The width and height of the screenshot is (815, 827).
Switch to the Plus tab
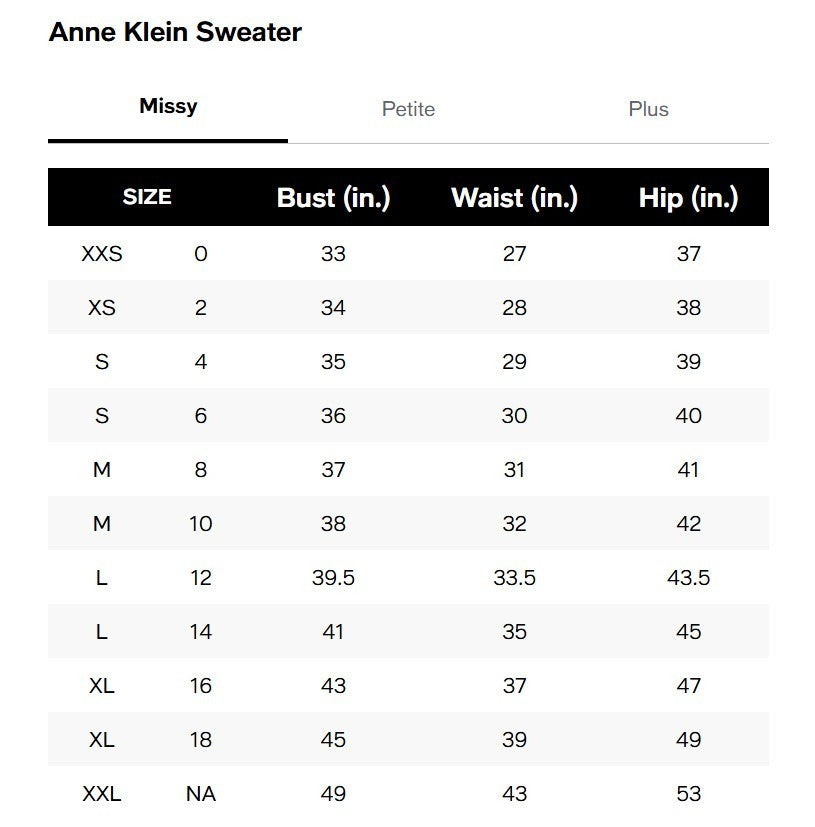pos(649,109)
